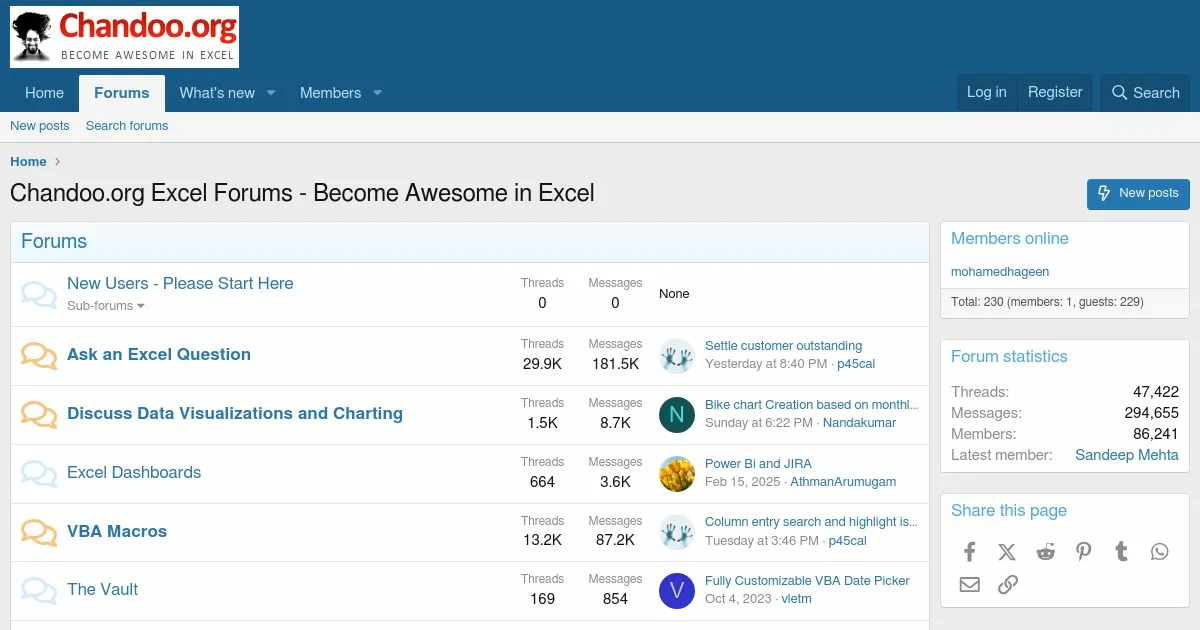Open The Vault forum
The width and height of the screenshot is (1200, 630).
(102, 590)
